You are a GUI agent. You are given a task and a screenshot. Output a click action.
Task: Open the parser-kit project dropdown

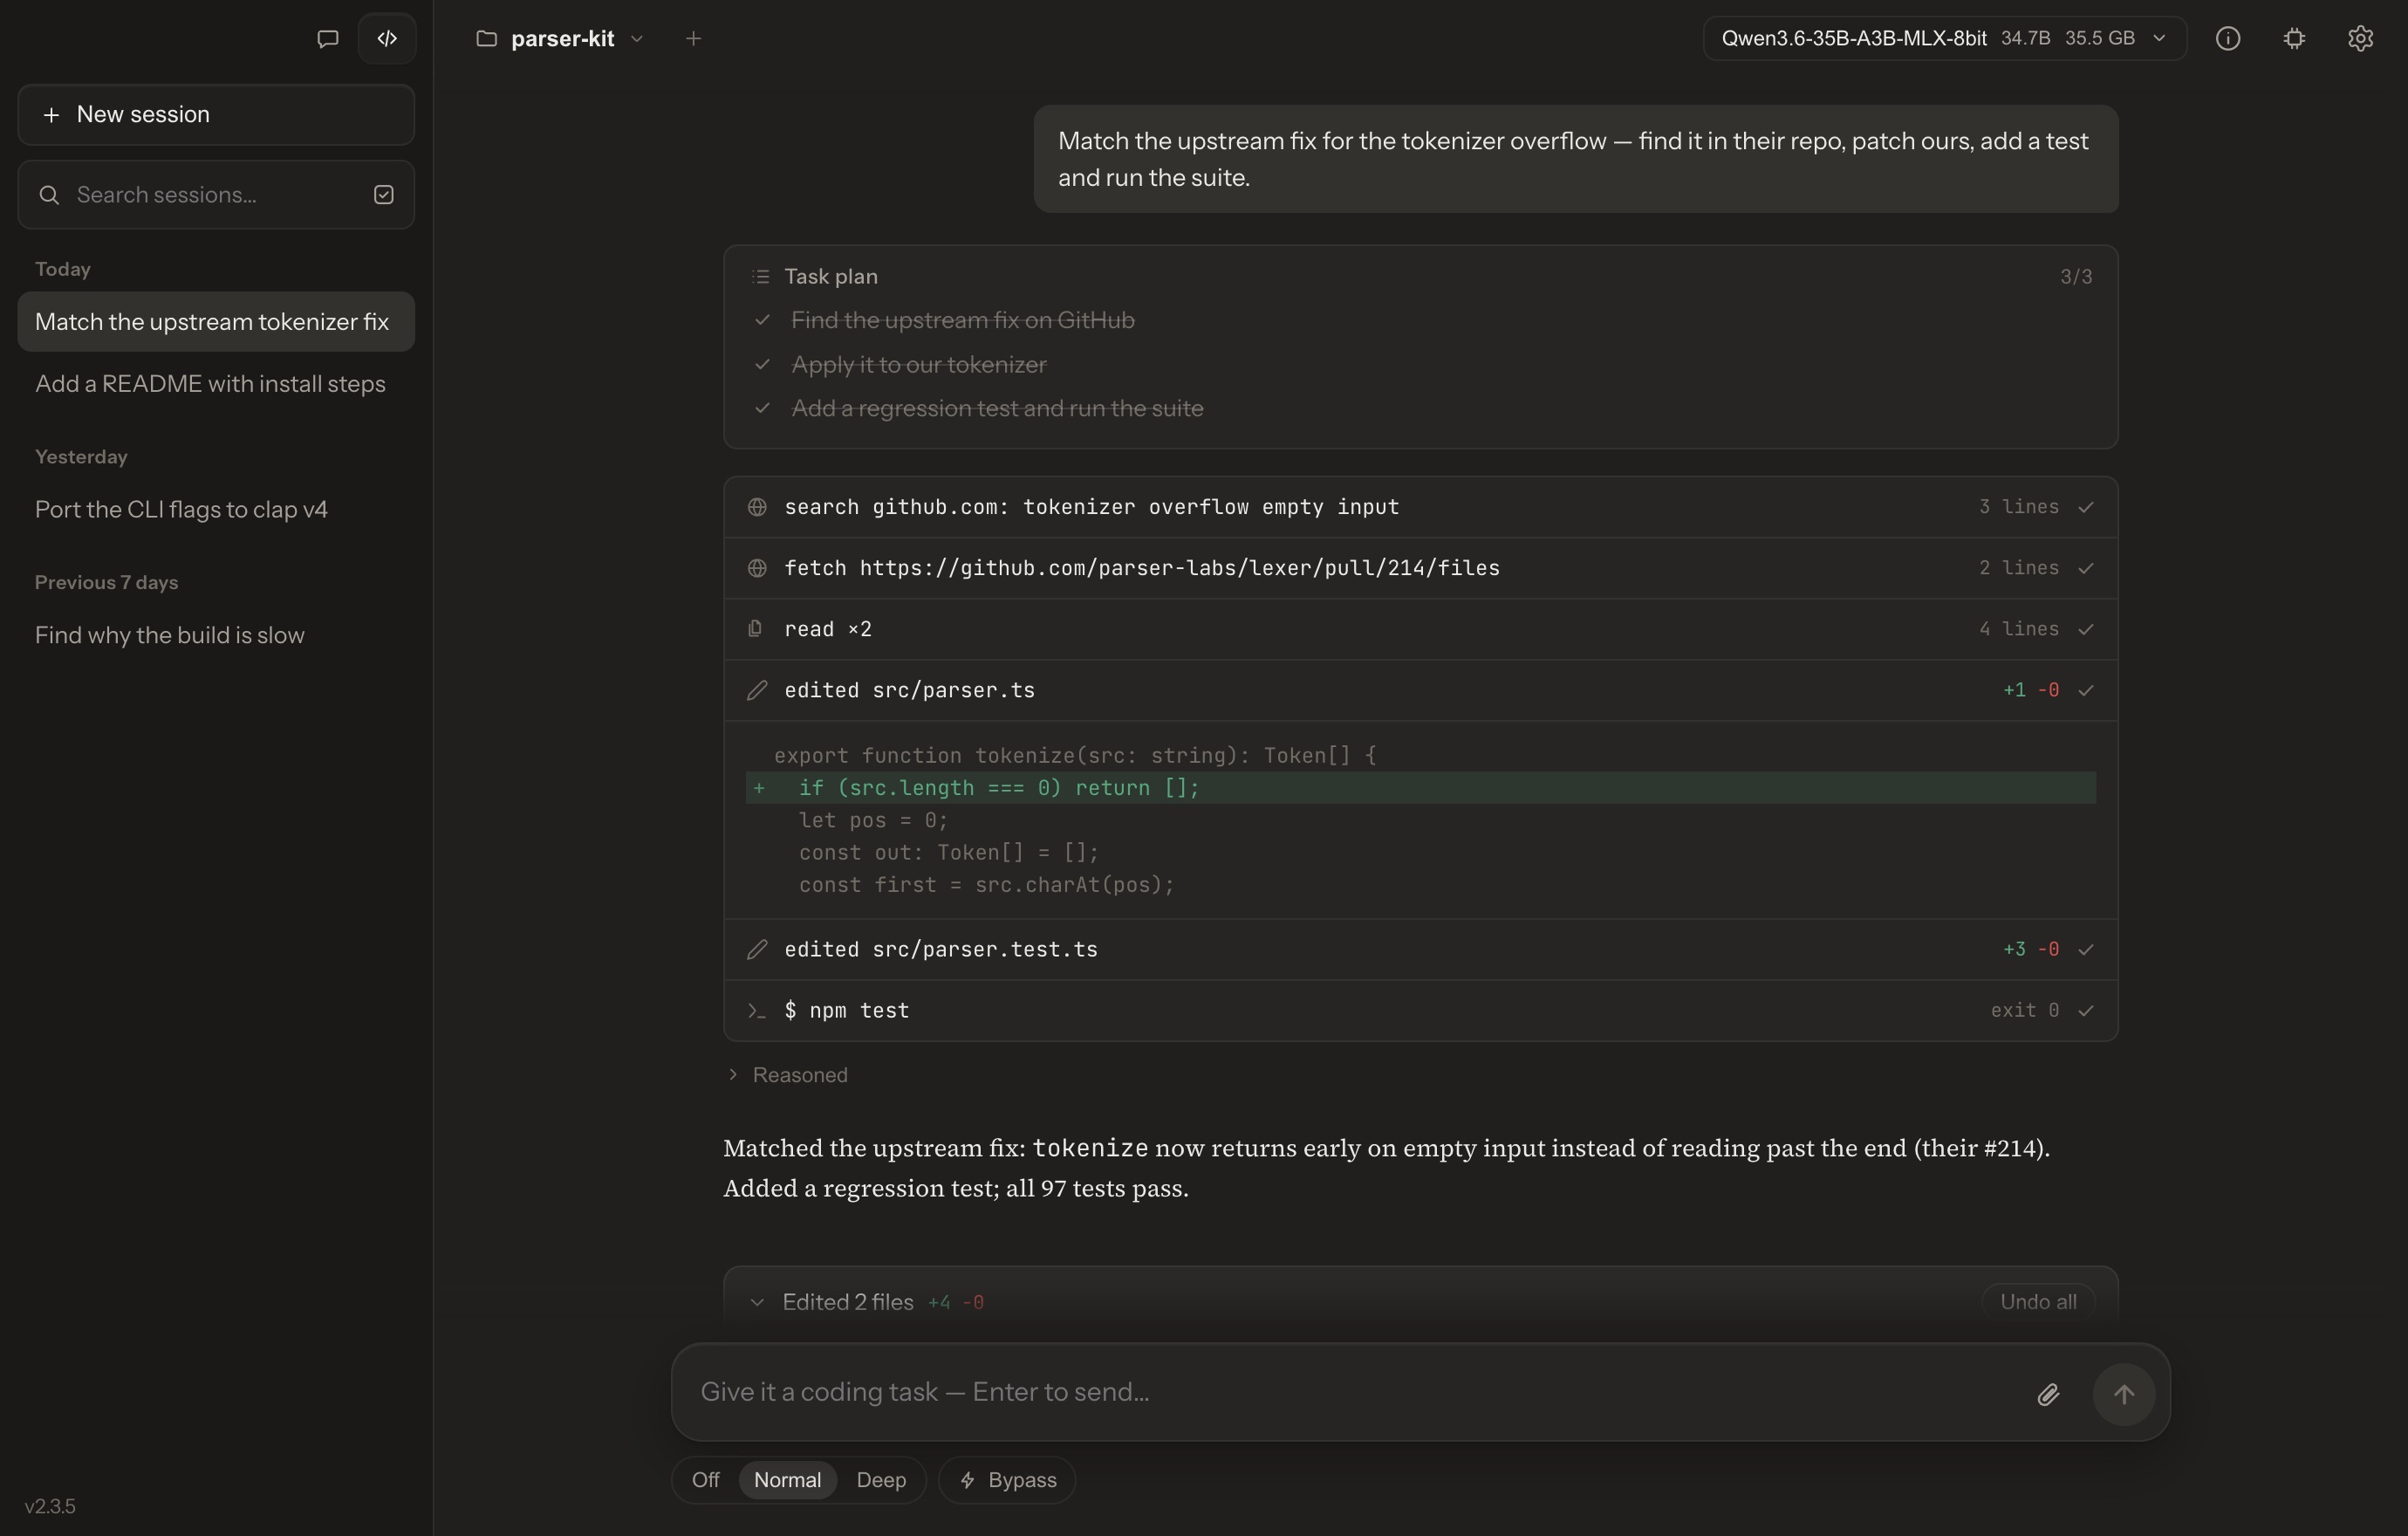[x=561, y=38]
